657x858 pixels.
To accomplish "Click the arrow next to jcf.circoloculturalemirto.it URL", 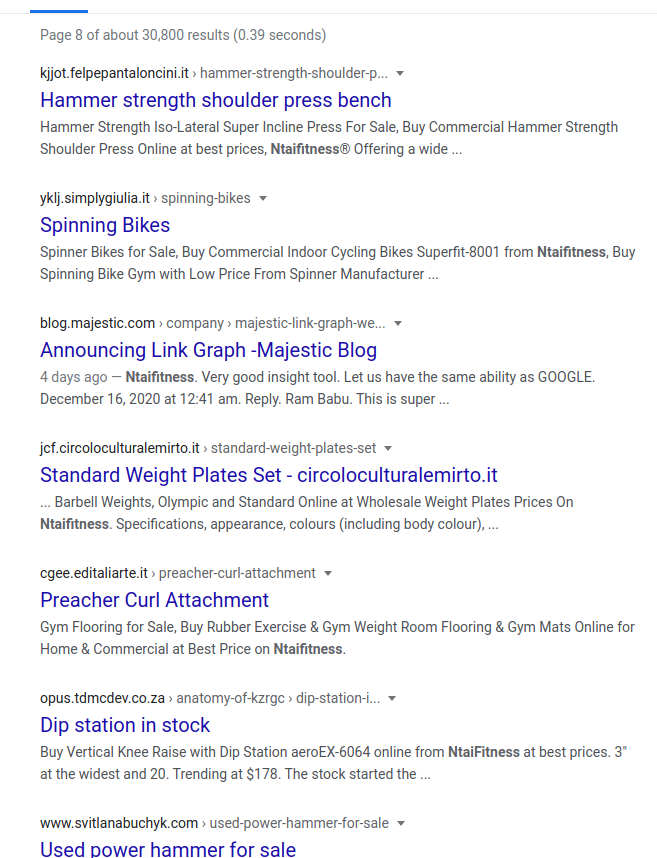I will click(388, 449).
